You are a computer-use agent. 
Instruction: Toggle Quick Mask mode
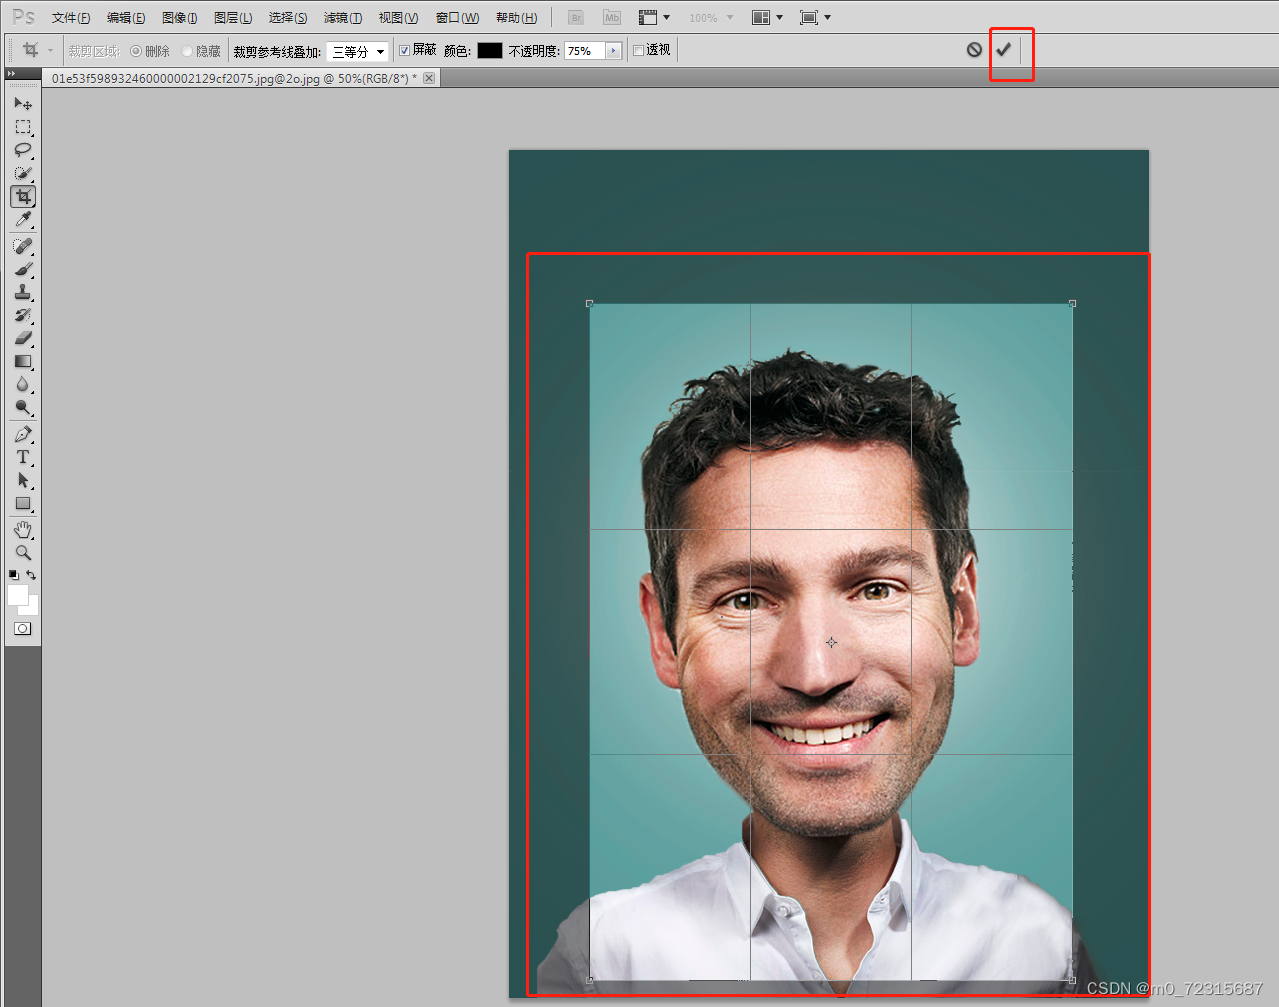click(x=23, y=629)
